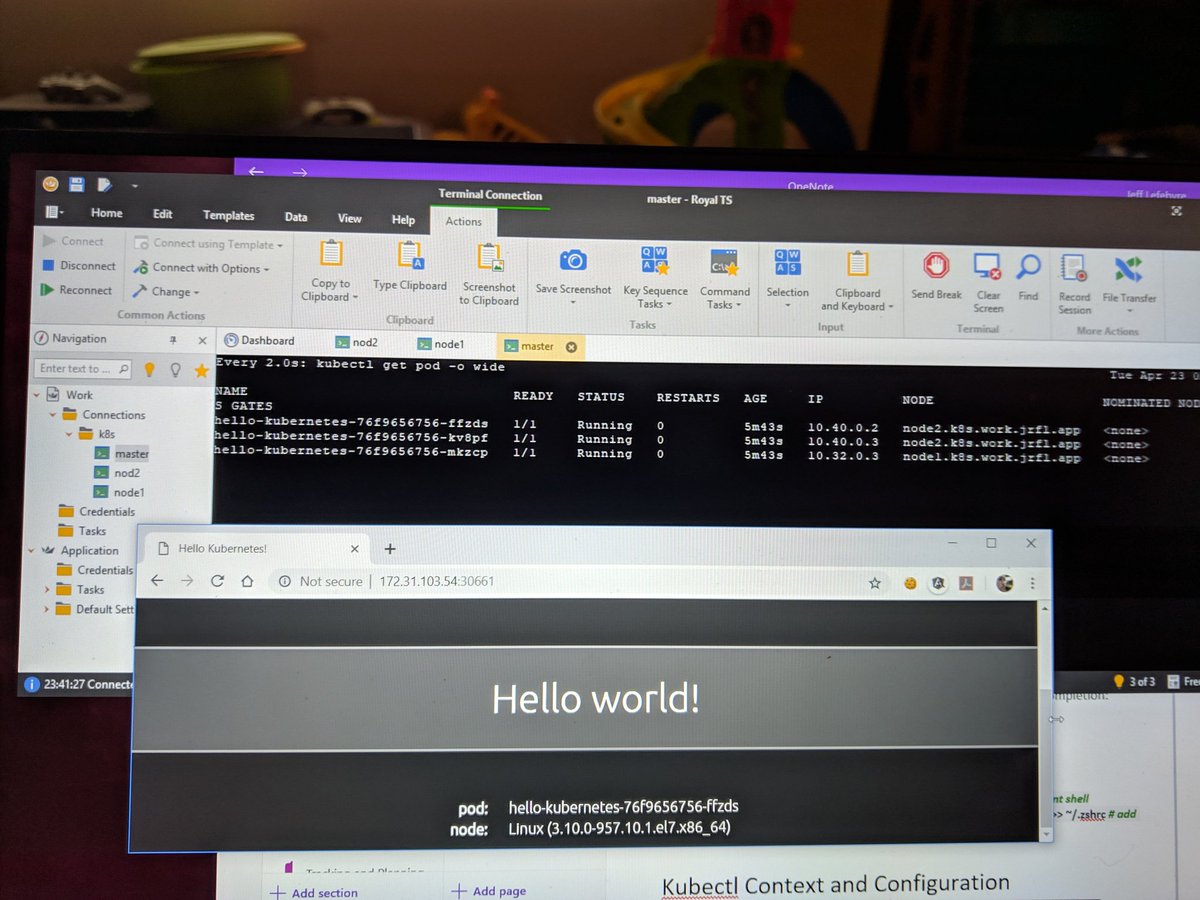Select master connection in tree
Viewport: 1200px width, 900px height.
[122, 454]
